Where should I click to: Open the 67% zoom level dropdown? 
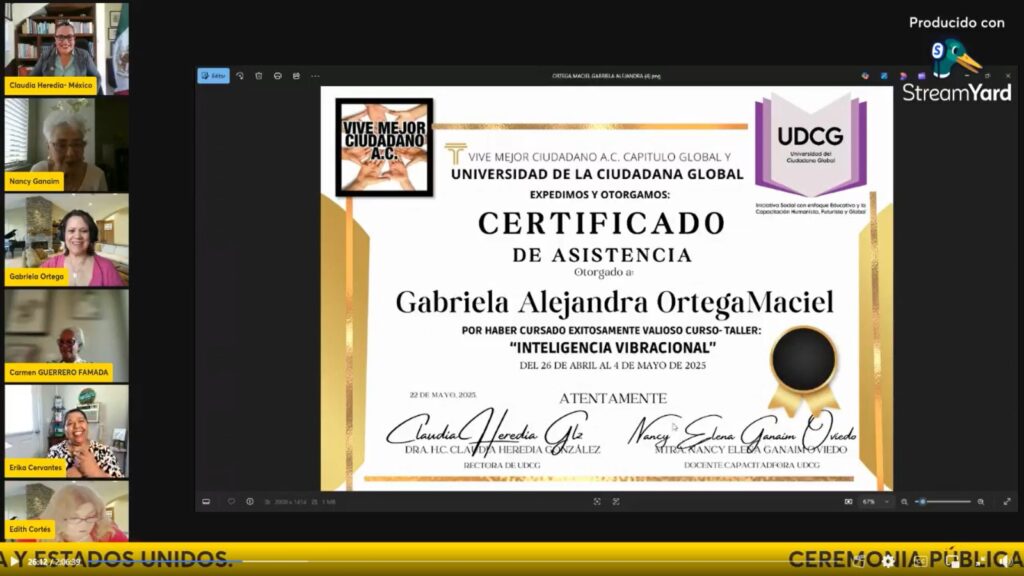[876, 502]
